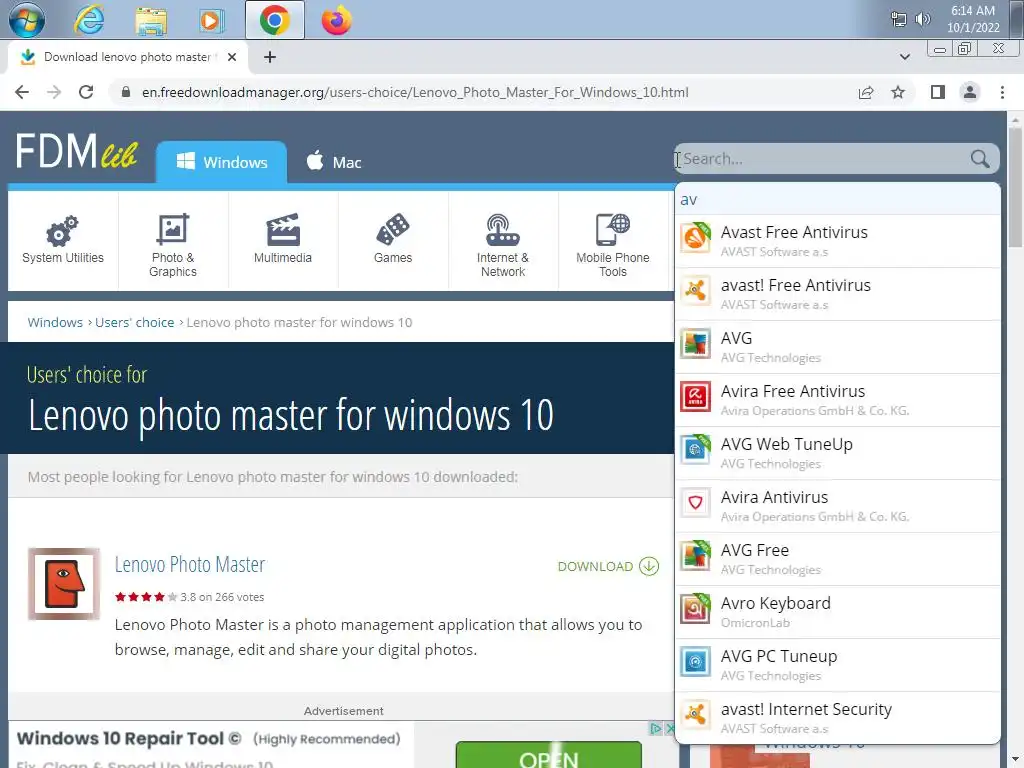Choose AVG PC Tuneup suggestion

tap(838, 664)
